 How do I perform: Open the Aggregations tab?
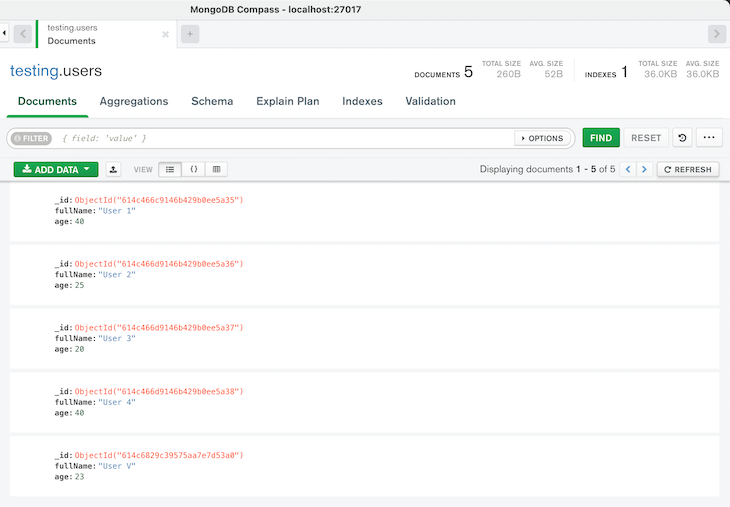[134, 101]
